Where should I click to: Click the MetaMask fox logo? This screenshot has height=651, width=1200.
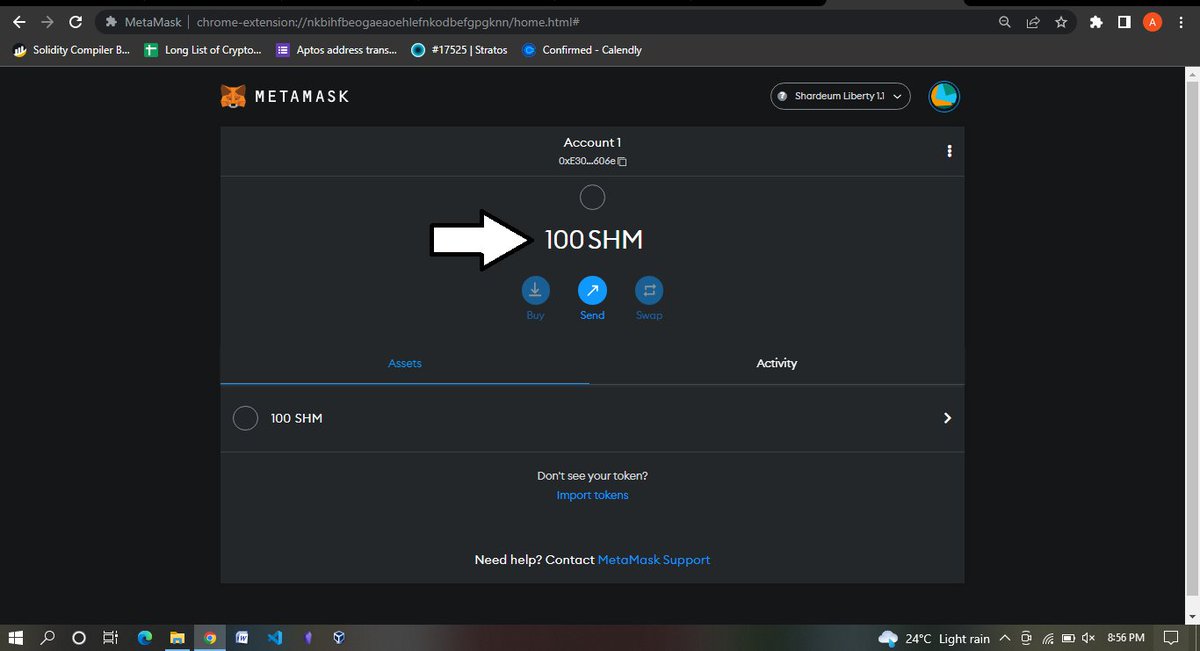233,97
